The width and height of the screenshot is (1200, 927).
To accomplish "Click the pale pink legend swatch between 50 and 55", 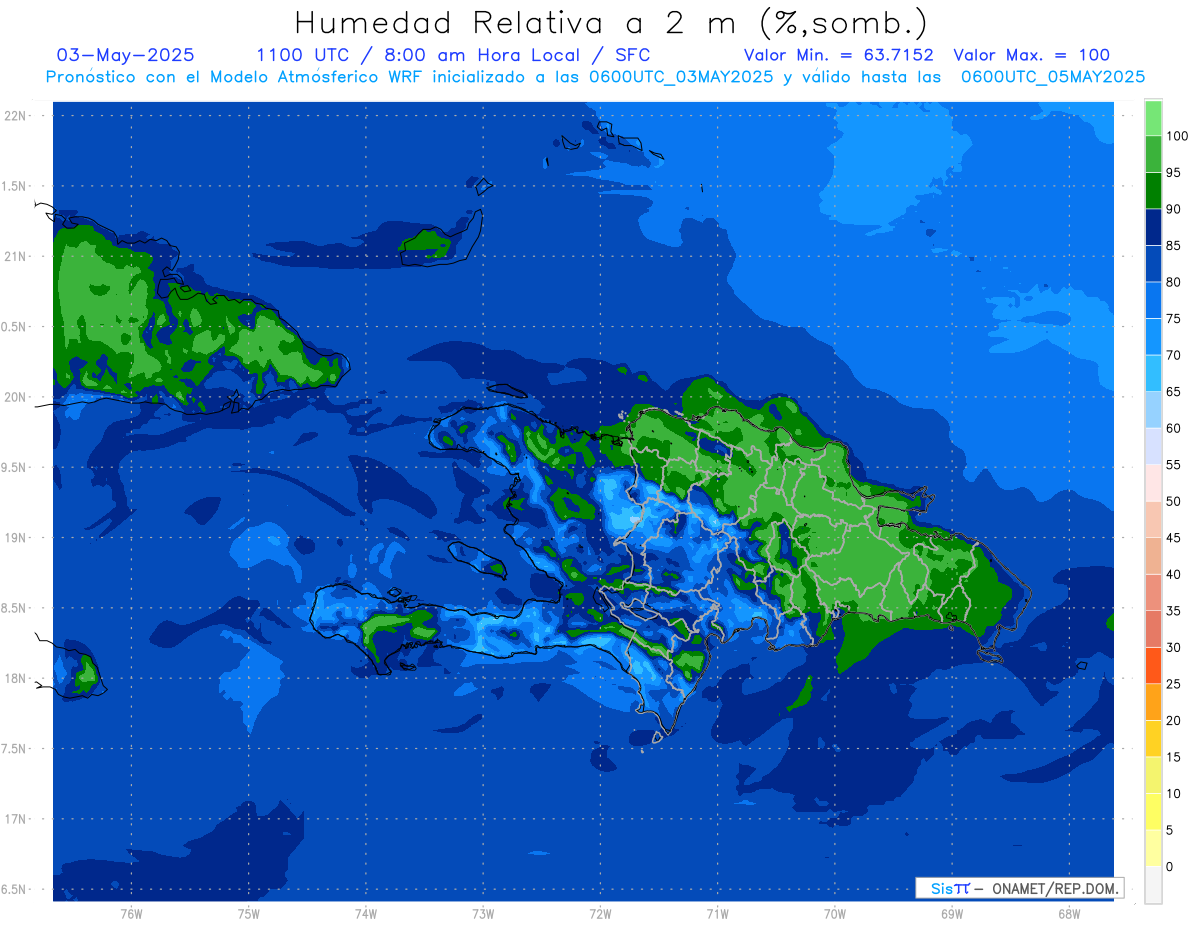I will point(1153,483).
